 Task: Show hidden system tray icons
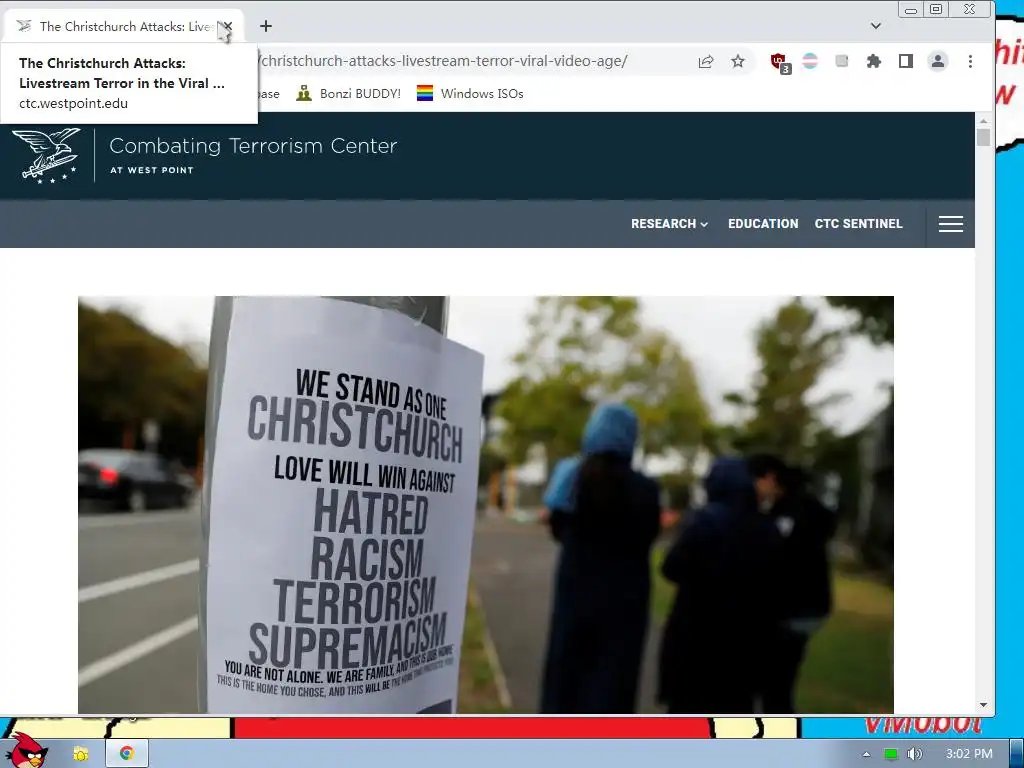tap(866, 754)
